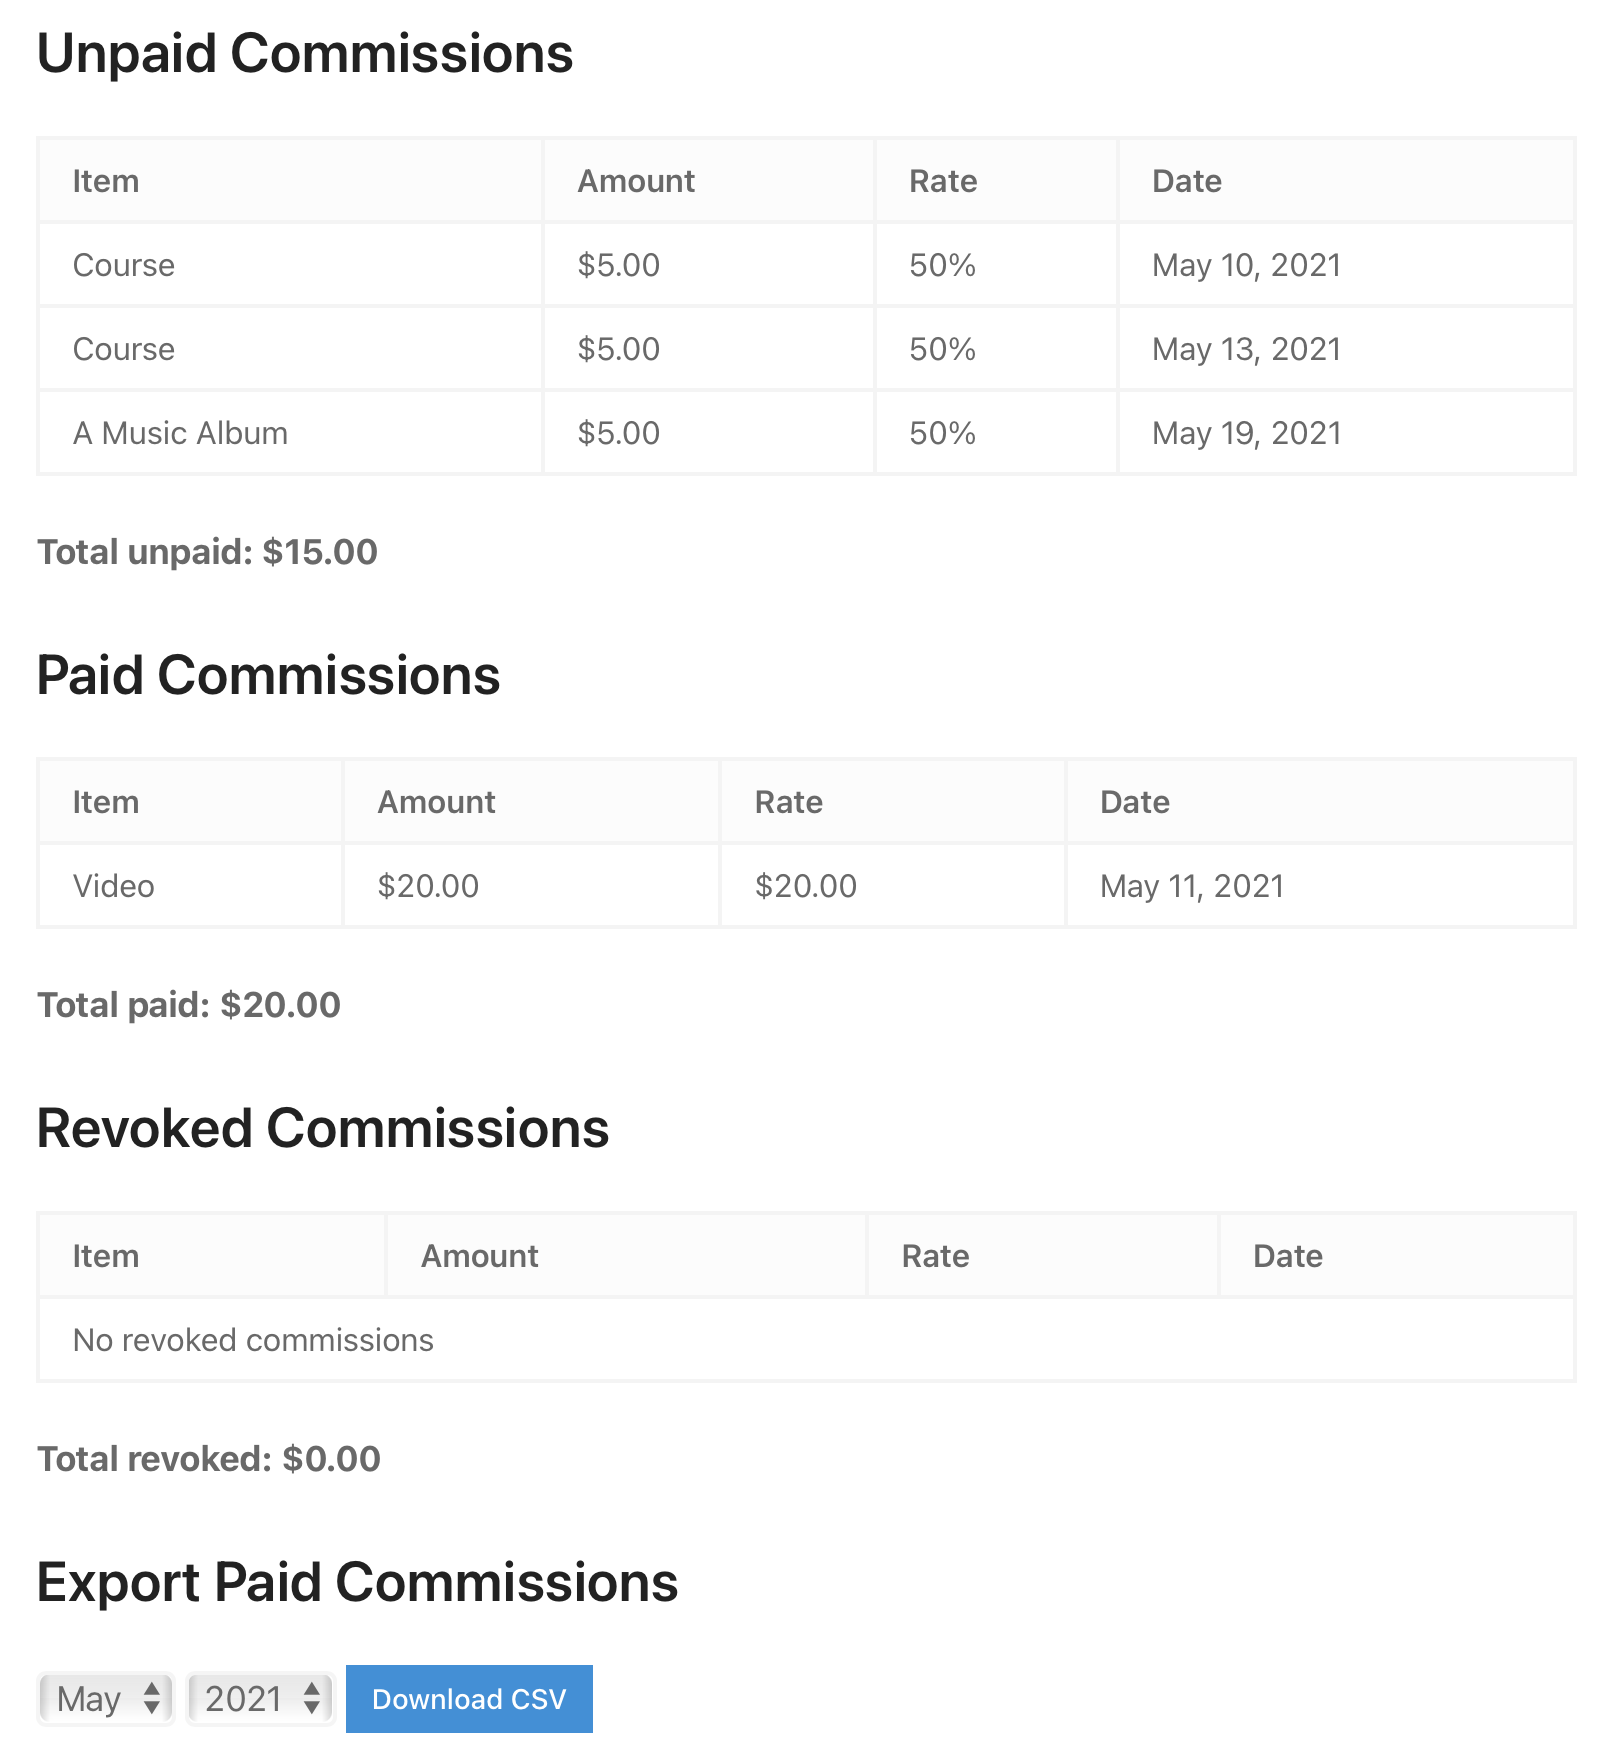Click the May 19, 2021 date cell
The height and width of the screenshot is (1762, 1622).
(x=1246, y=433)
